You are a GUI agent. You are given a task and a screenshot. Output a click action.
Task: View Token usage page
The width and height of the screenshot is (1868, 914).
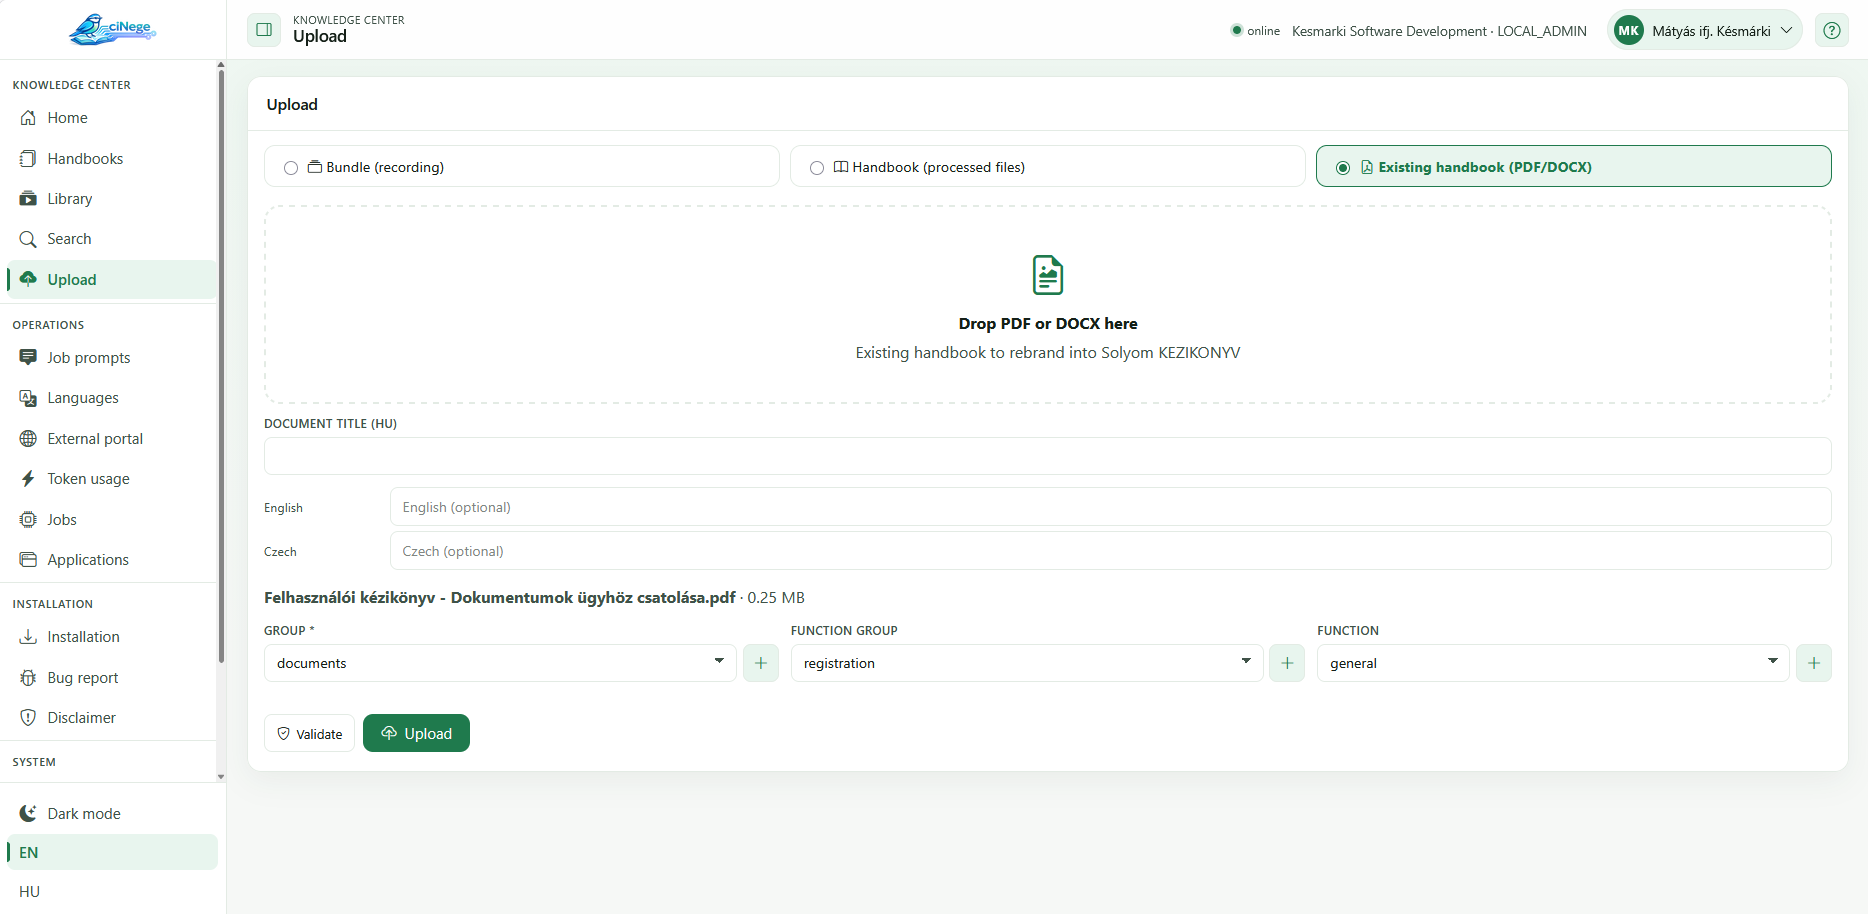point(112,479)
